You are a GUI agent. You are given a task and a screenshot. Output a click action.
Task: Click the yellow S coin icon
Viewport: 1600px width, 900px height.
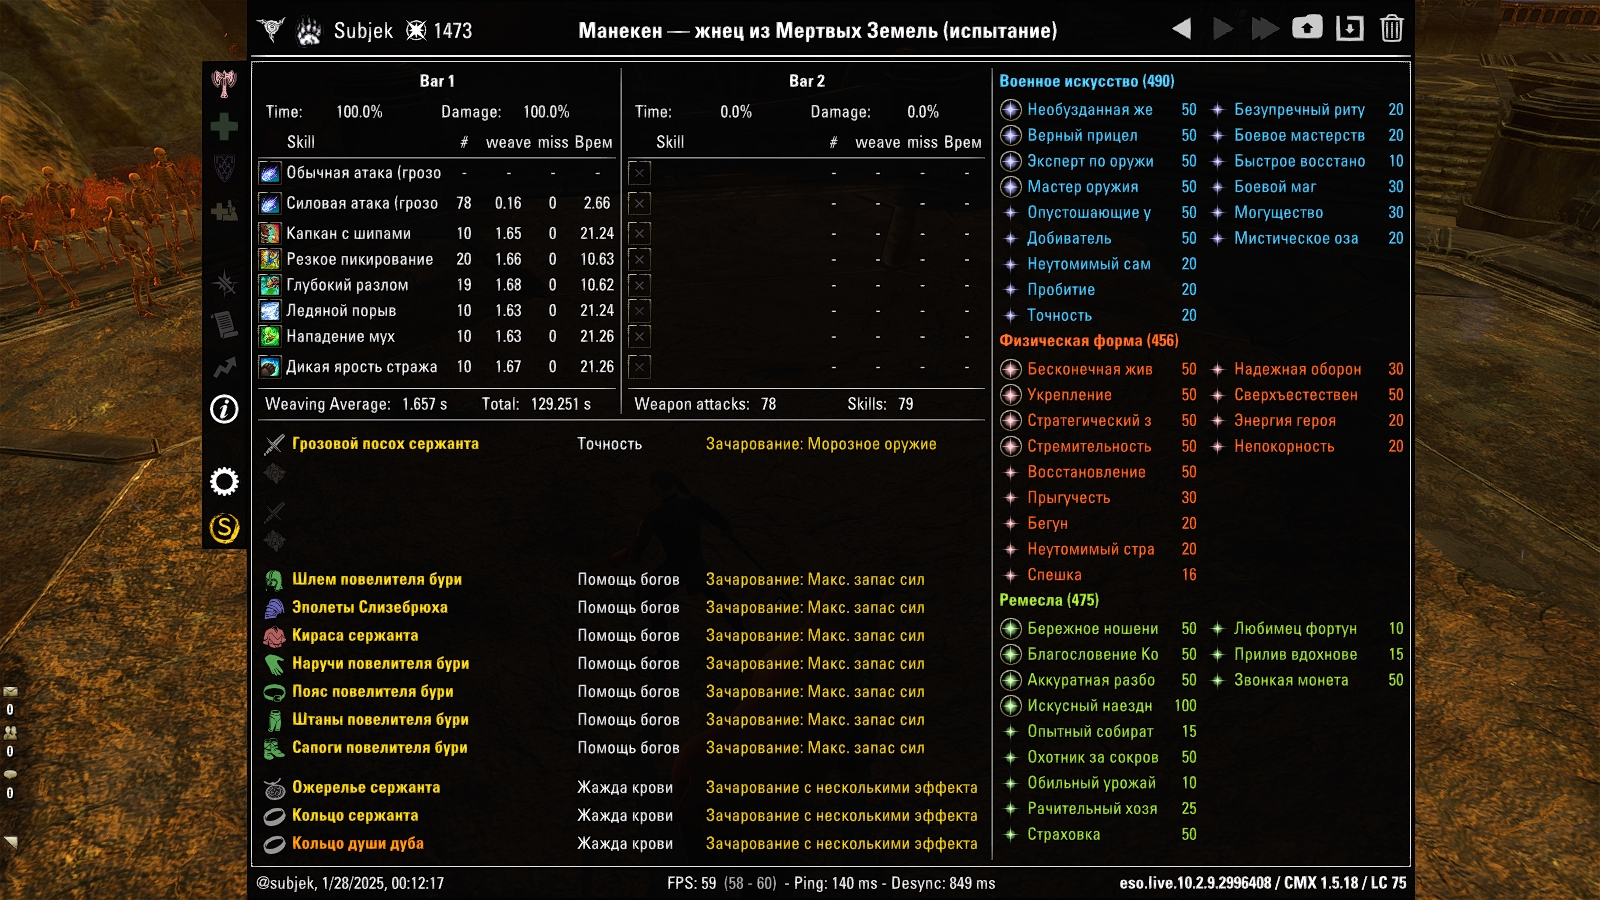(x=224, y=527)
